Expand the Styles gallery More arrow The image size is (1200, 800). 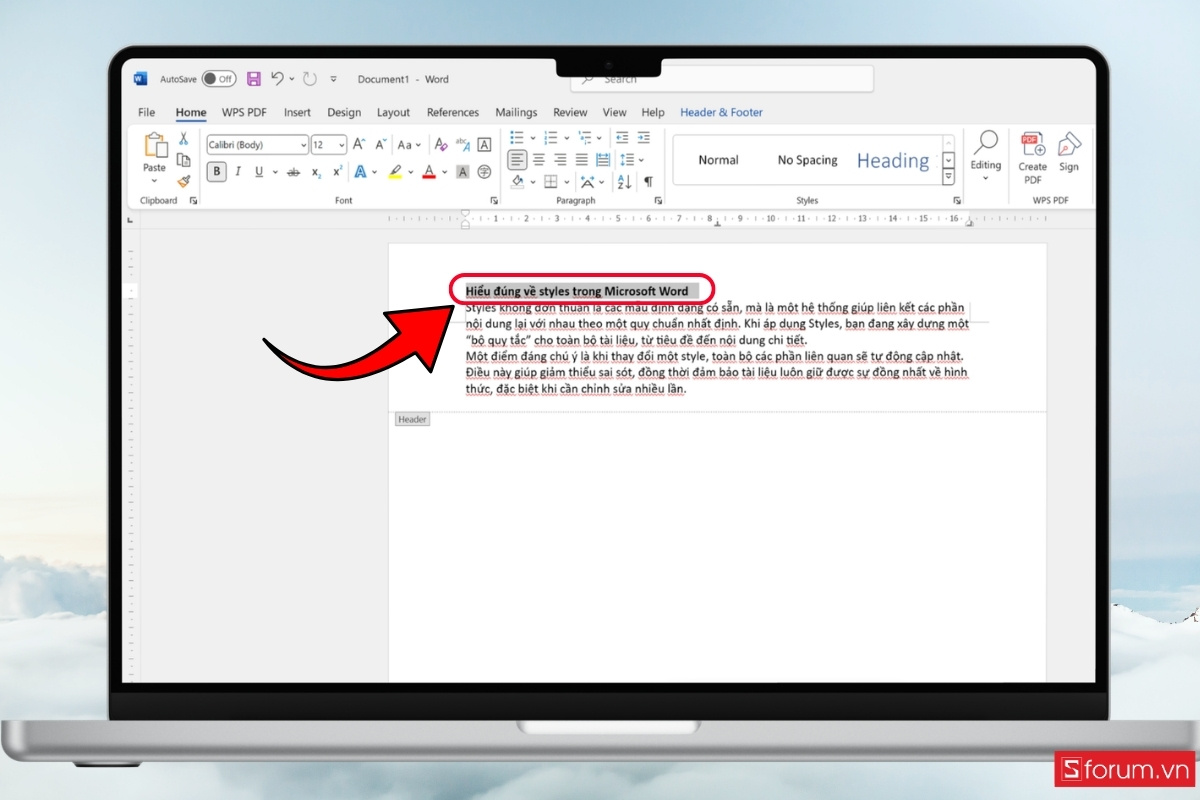pos(949,177)
